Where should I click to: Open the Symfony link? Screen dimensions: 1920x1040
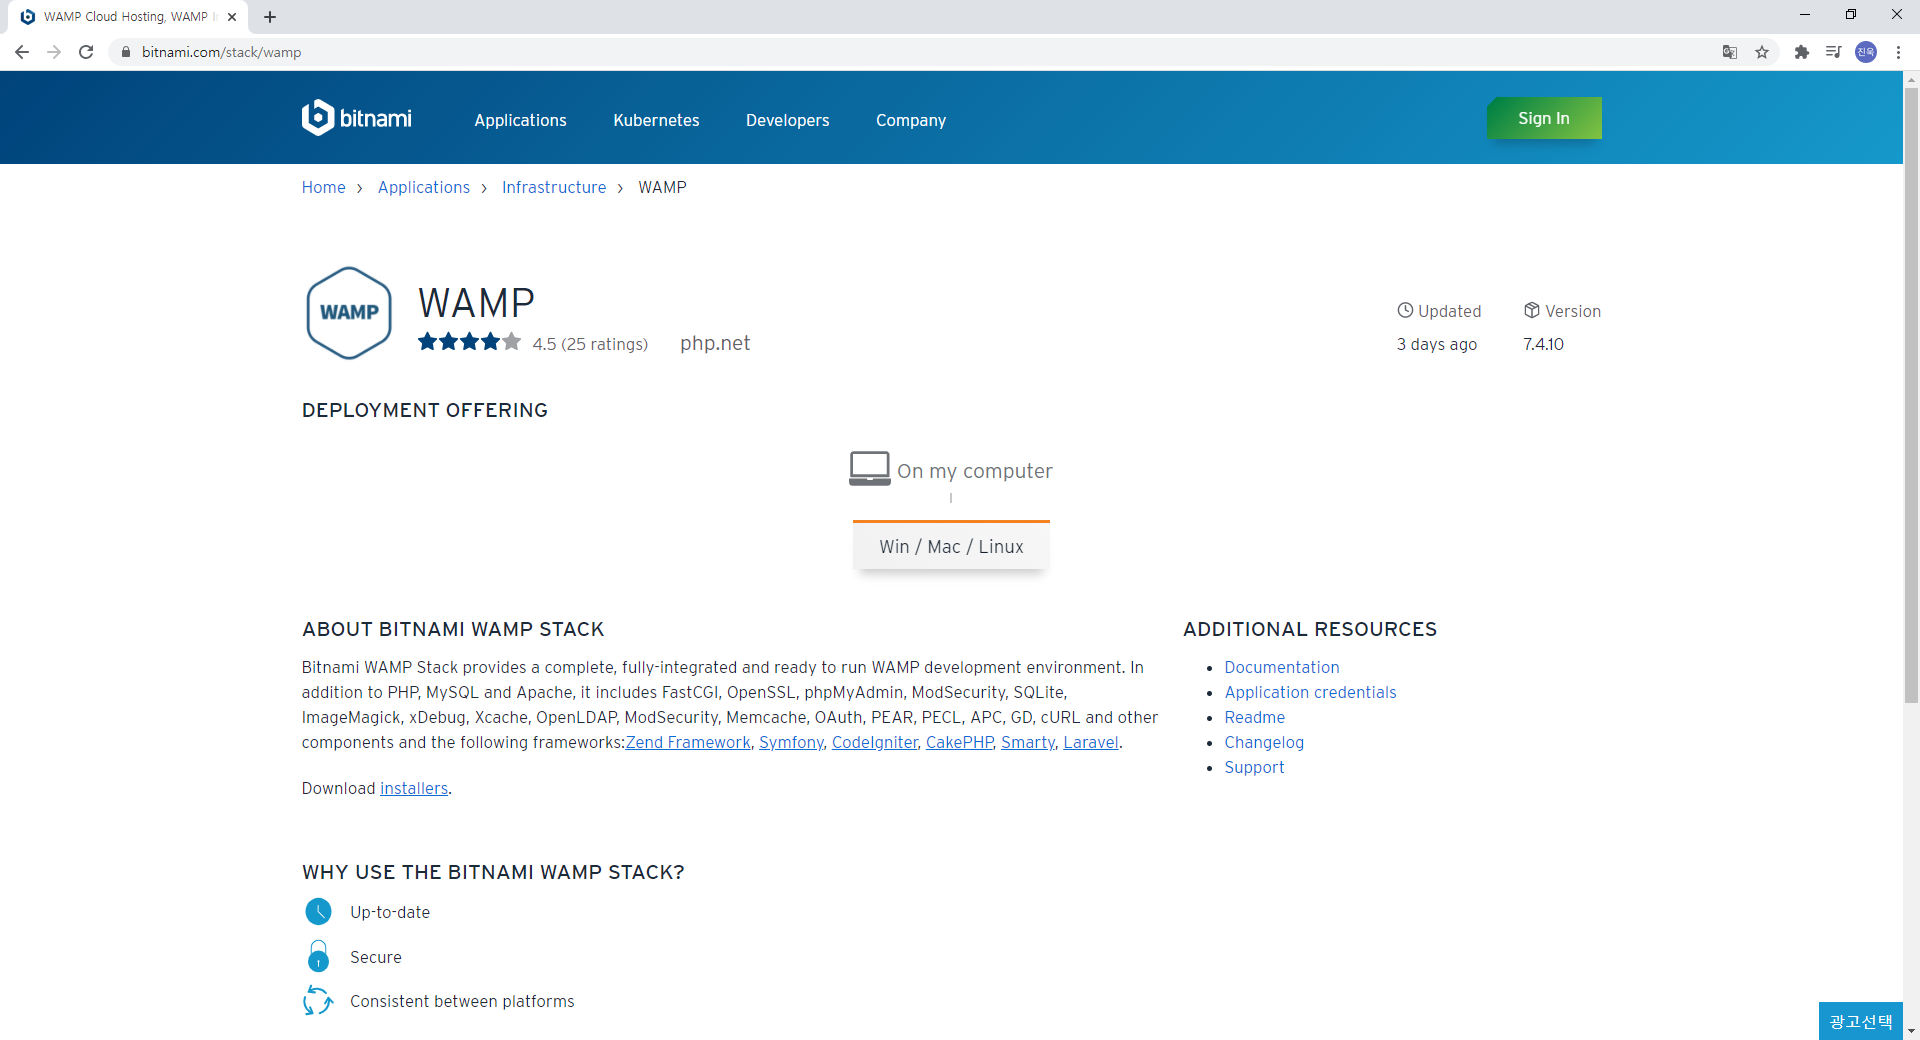[791, 742]
